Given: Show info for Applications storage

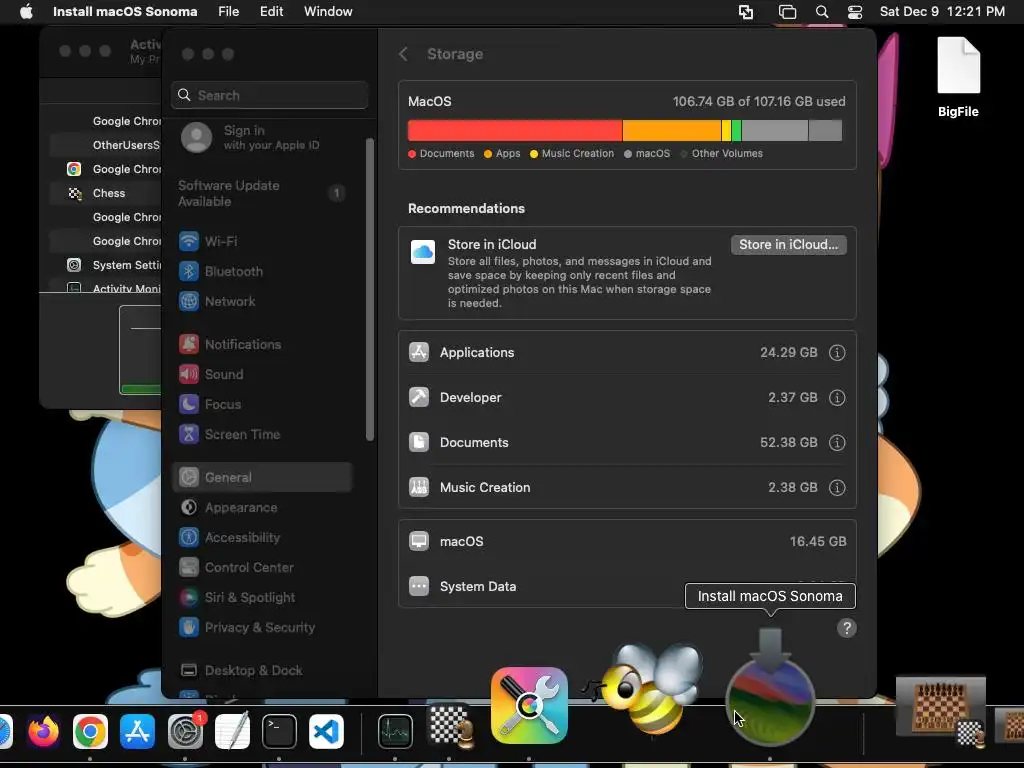Looking at the screenshot, I should 837,353.
